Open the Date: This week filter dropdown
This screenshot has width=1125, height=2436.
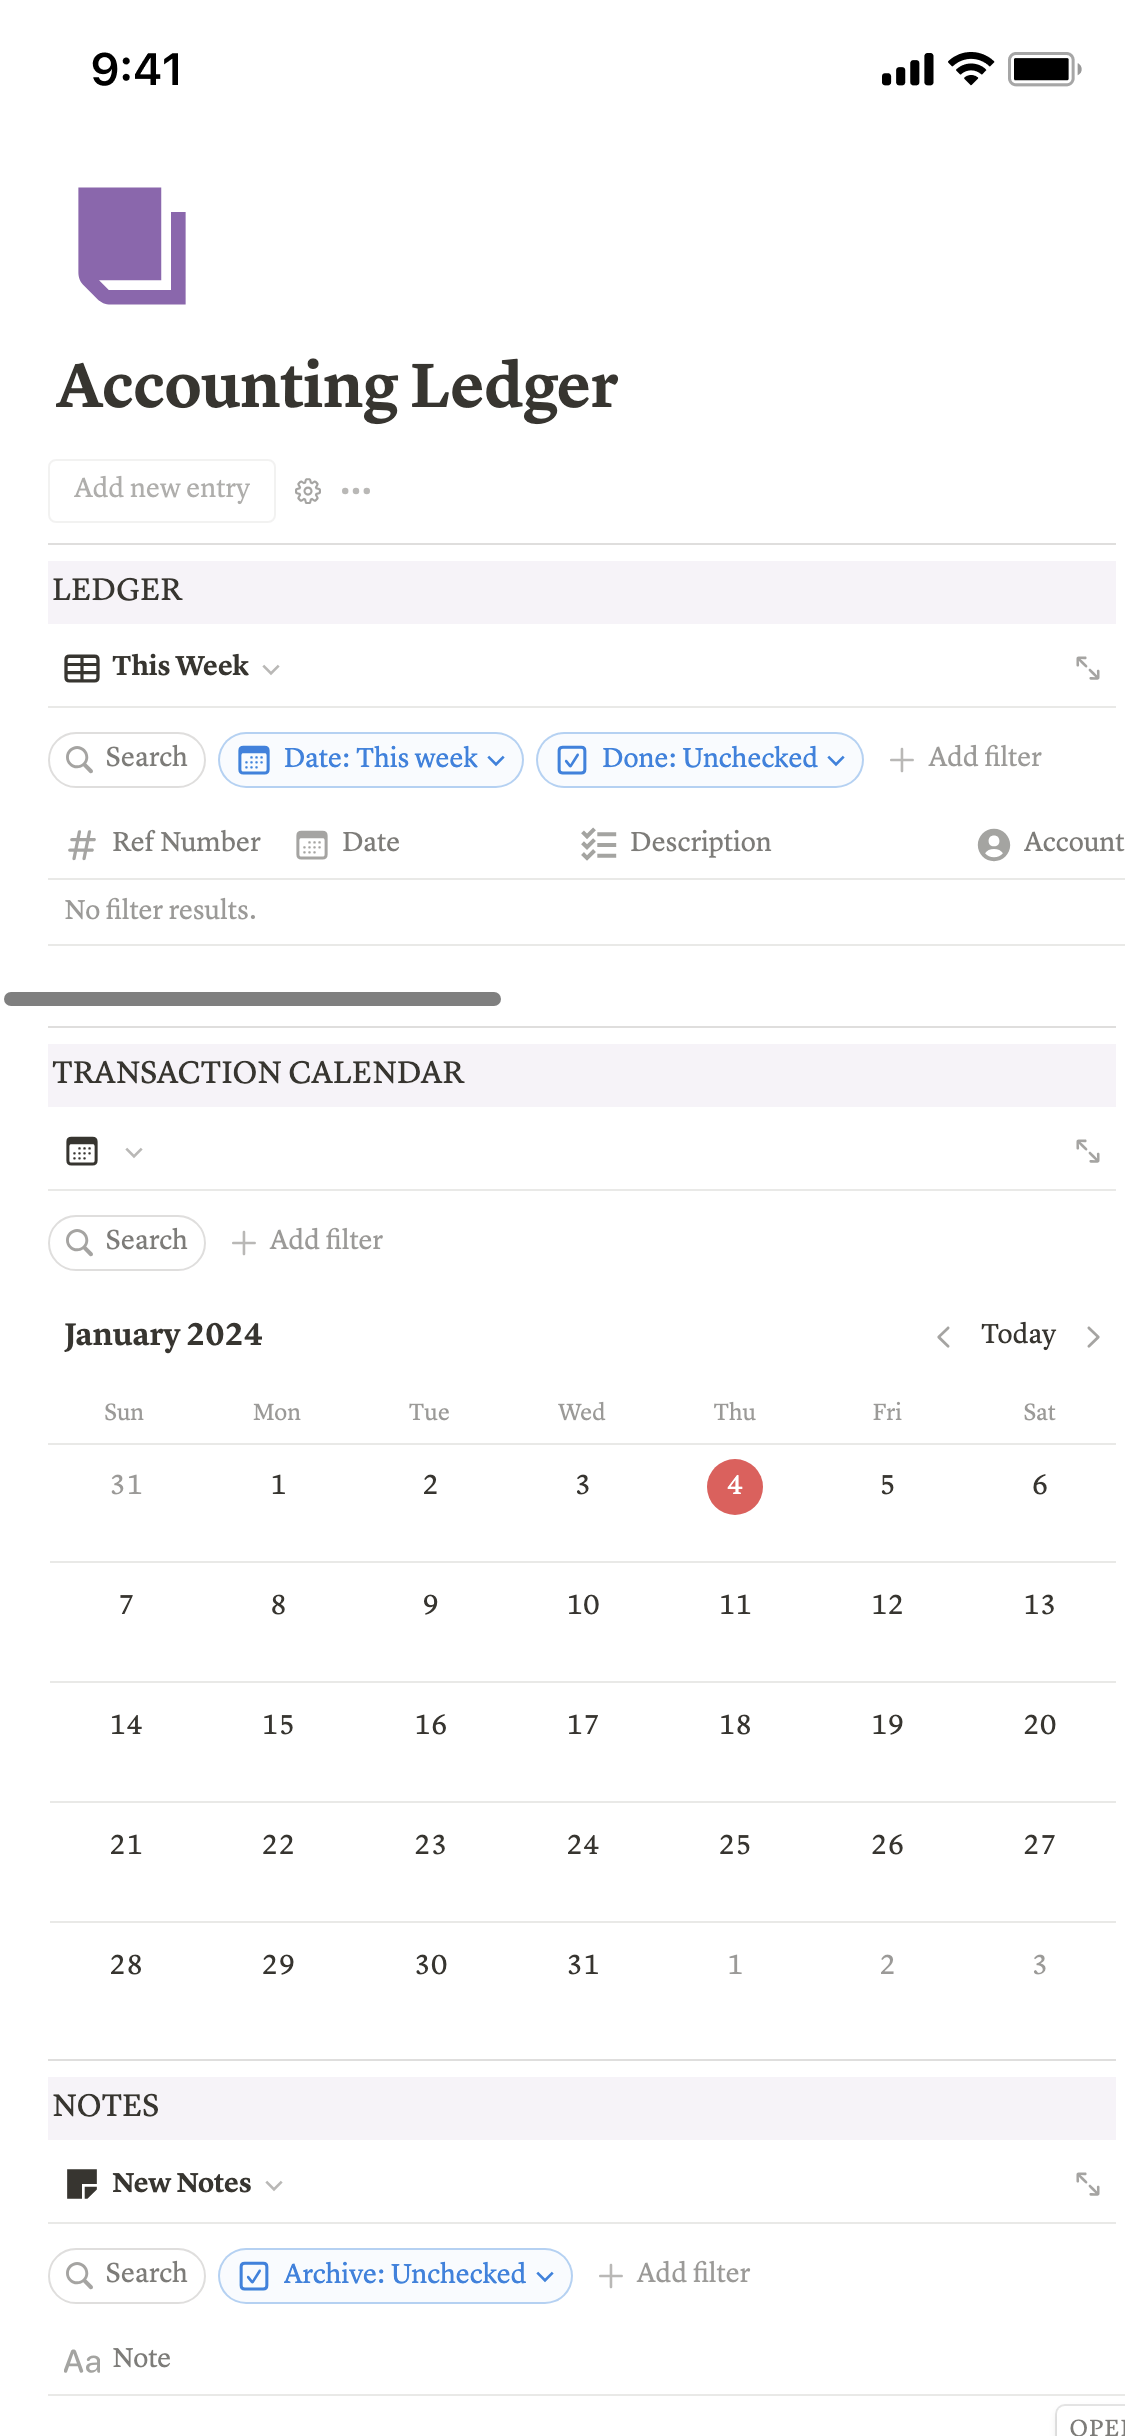click(x=371, y=759)
